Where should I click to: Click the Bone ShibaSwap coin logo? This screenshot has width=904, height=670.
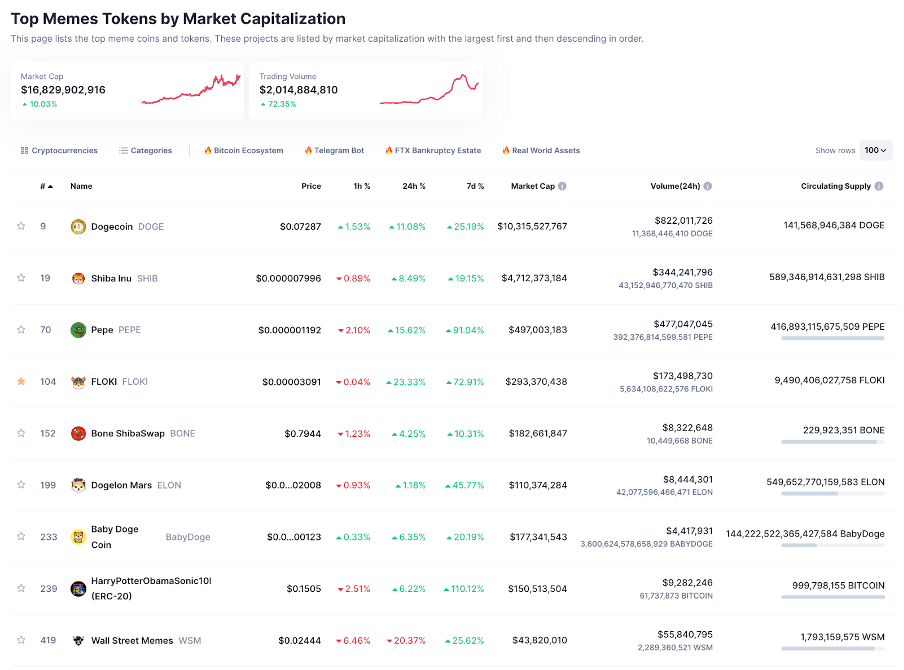[x=78, y=434]
